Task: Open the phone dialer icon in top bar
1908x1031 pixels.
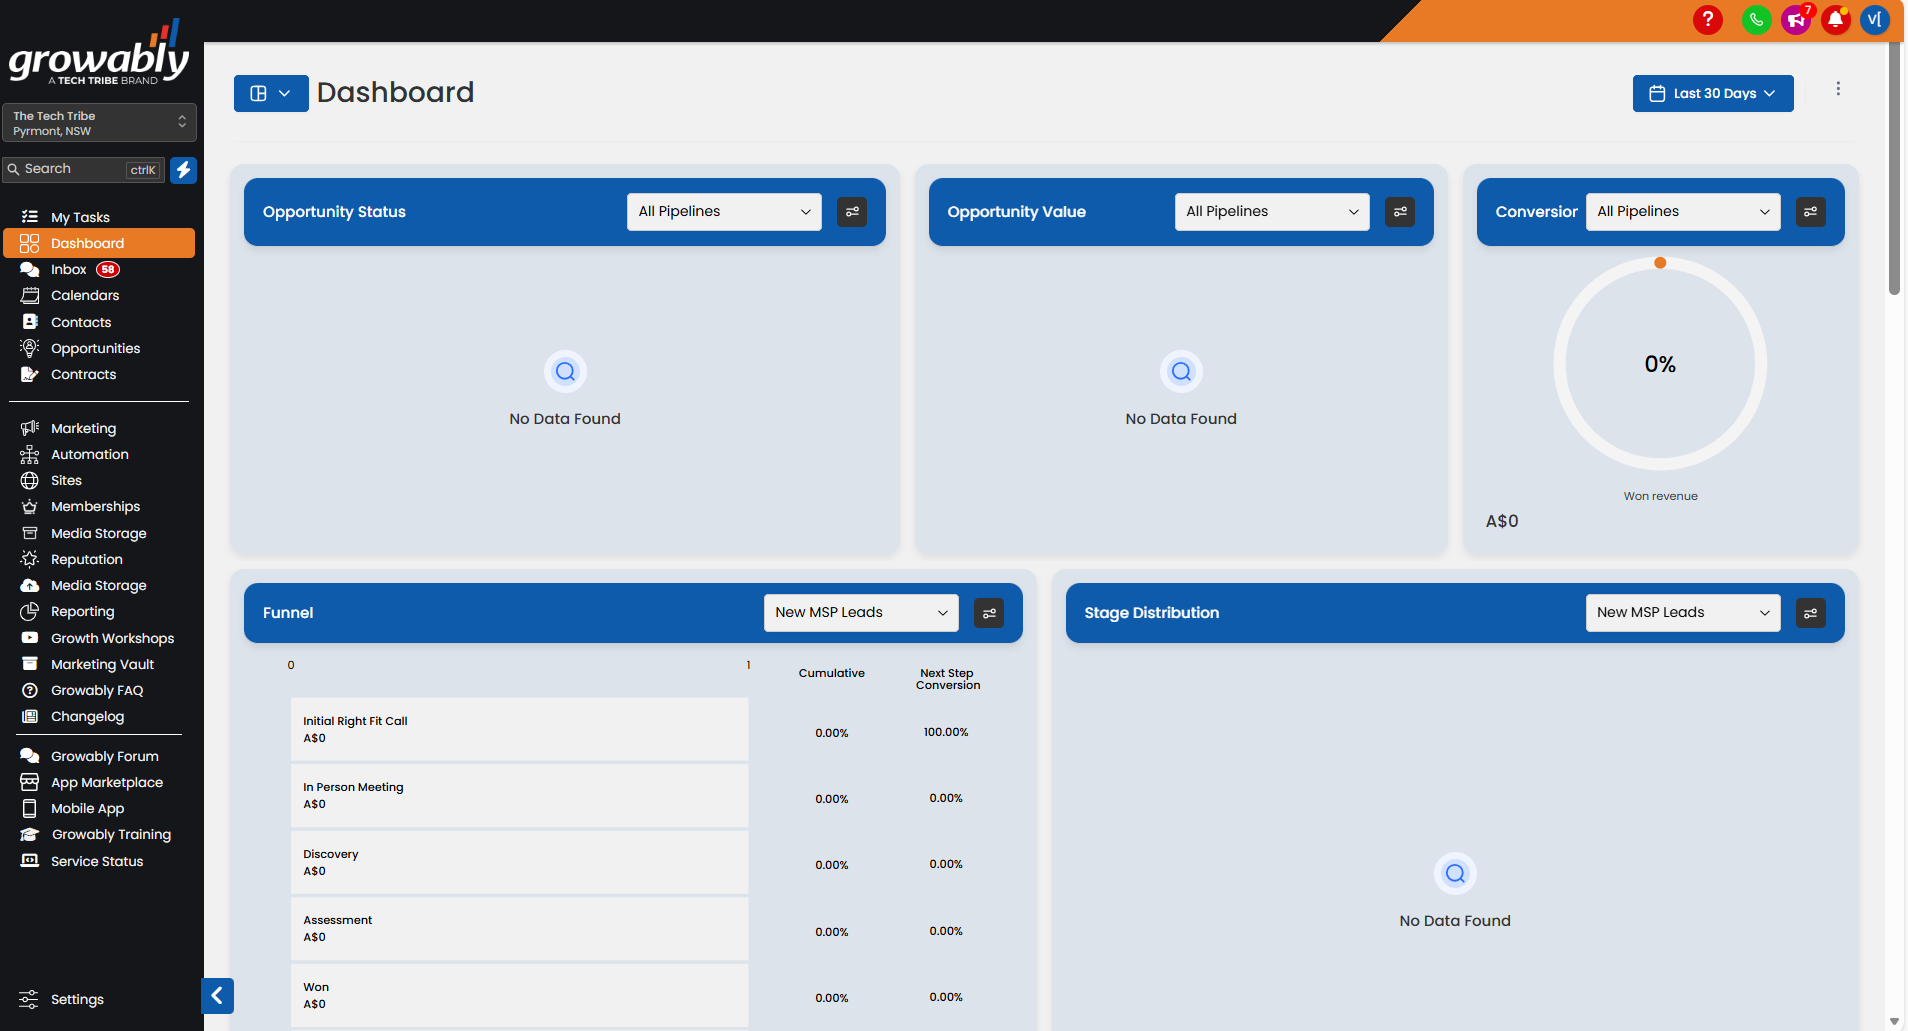Action: point(1757,20)
